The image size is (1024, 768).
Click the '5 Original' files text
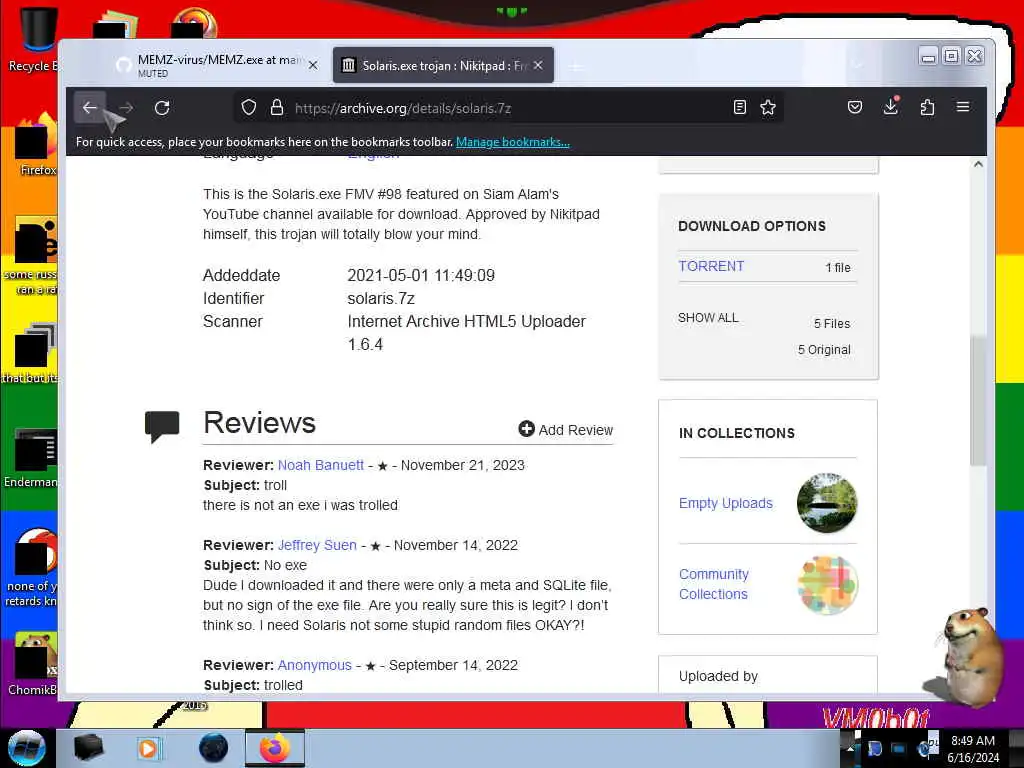click(824, 350)
